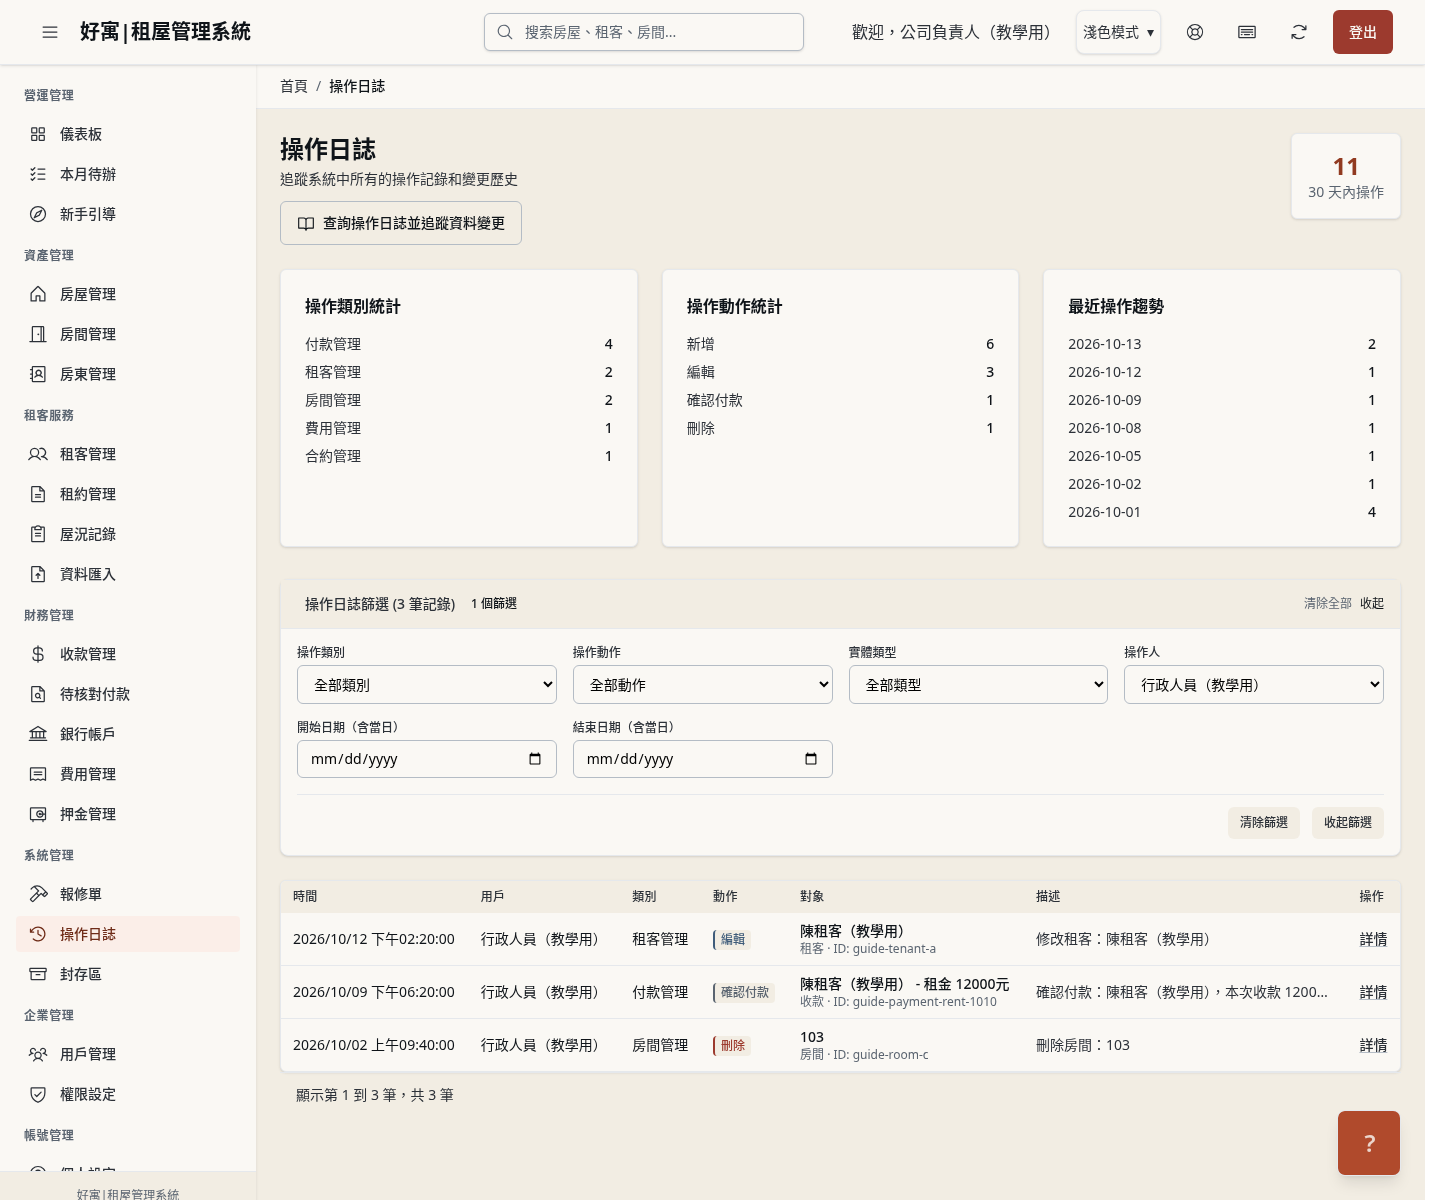Click the 房屋管理 house icon
Viewport: 1440px width, 1200px height.
(38, 294)
